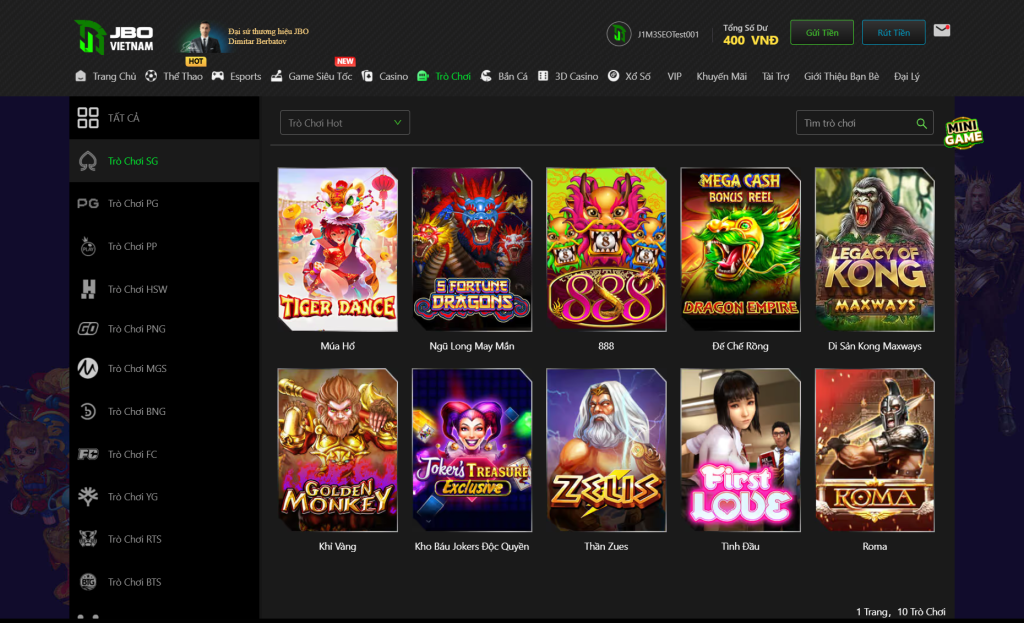1024x623 pixels.
Task: Click the user avatar icon beside J1M3SEOTest001
Action: click(x=618, y=33)
